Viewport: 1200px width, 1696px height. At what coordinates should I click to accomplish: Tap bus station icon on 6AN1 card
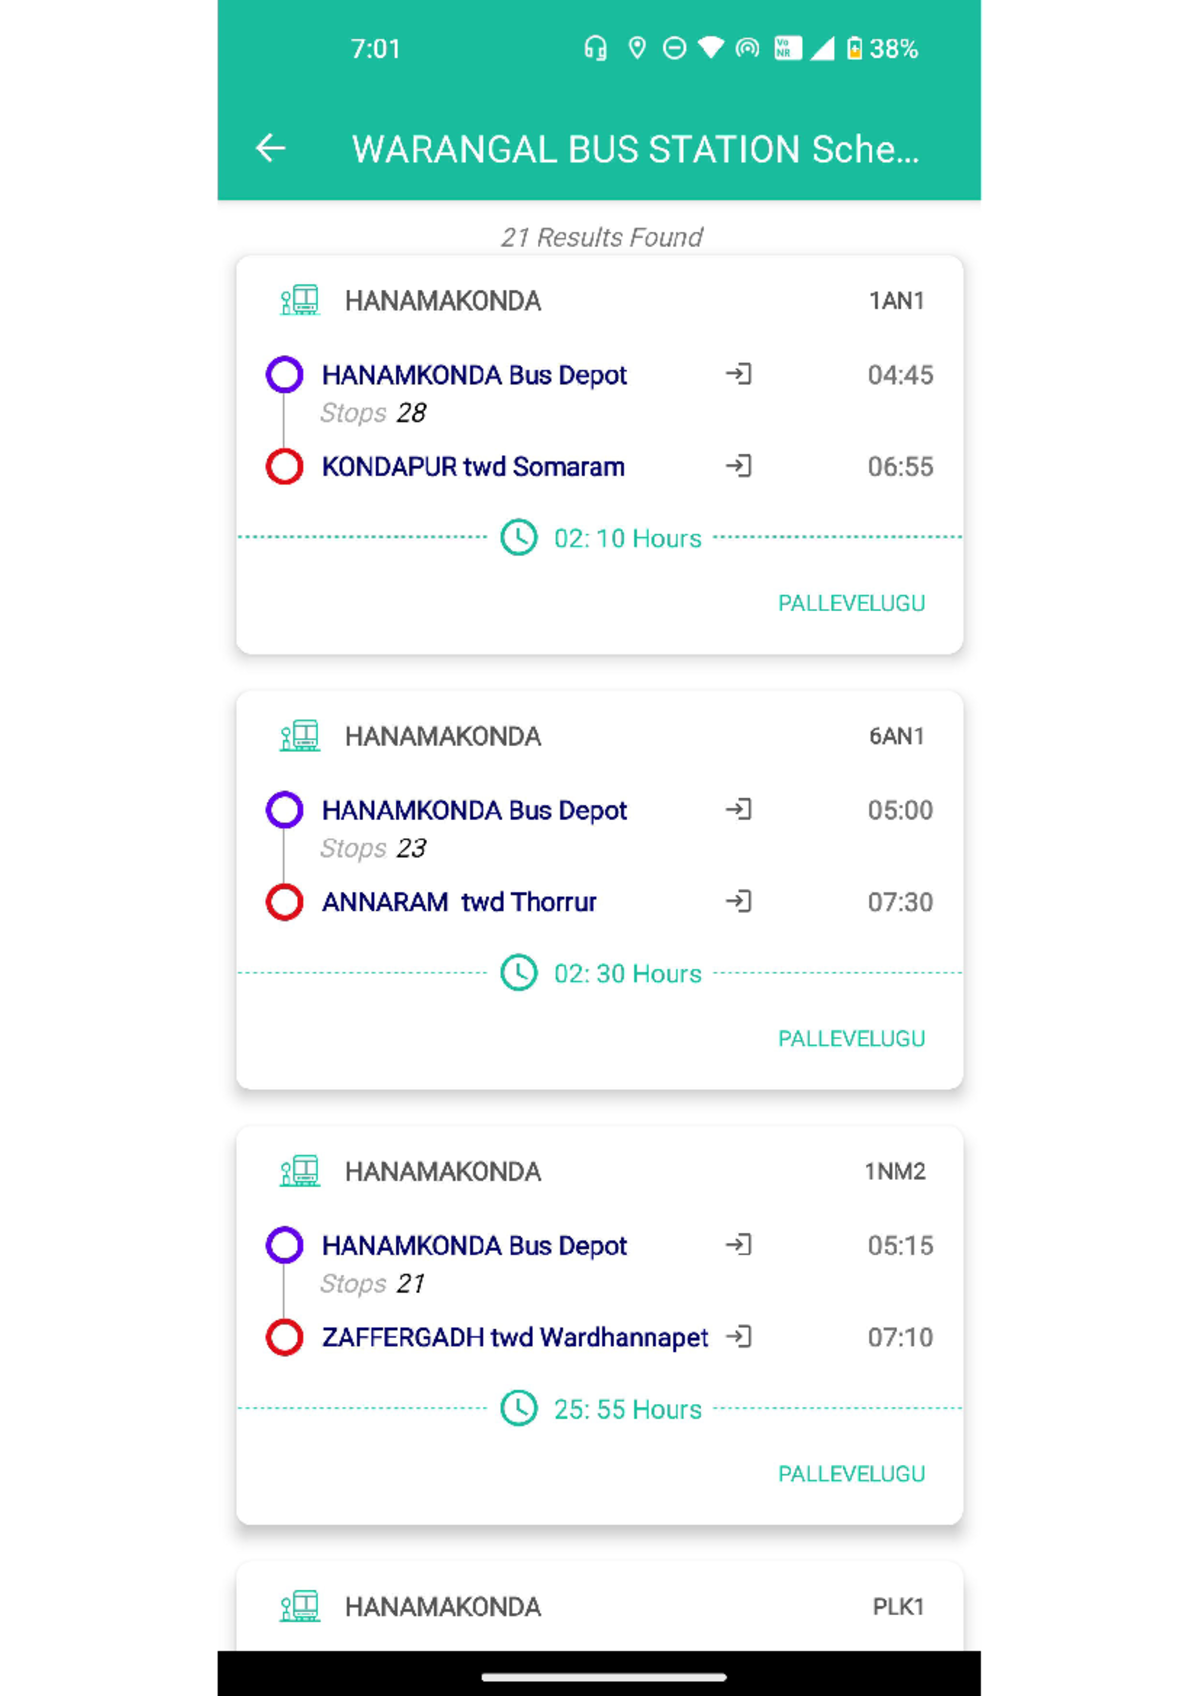point(300,736)
